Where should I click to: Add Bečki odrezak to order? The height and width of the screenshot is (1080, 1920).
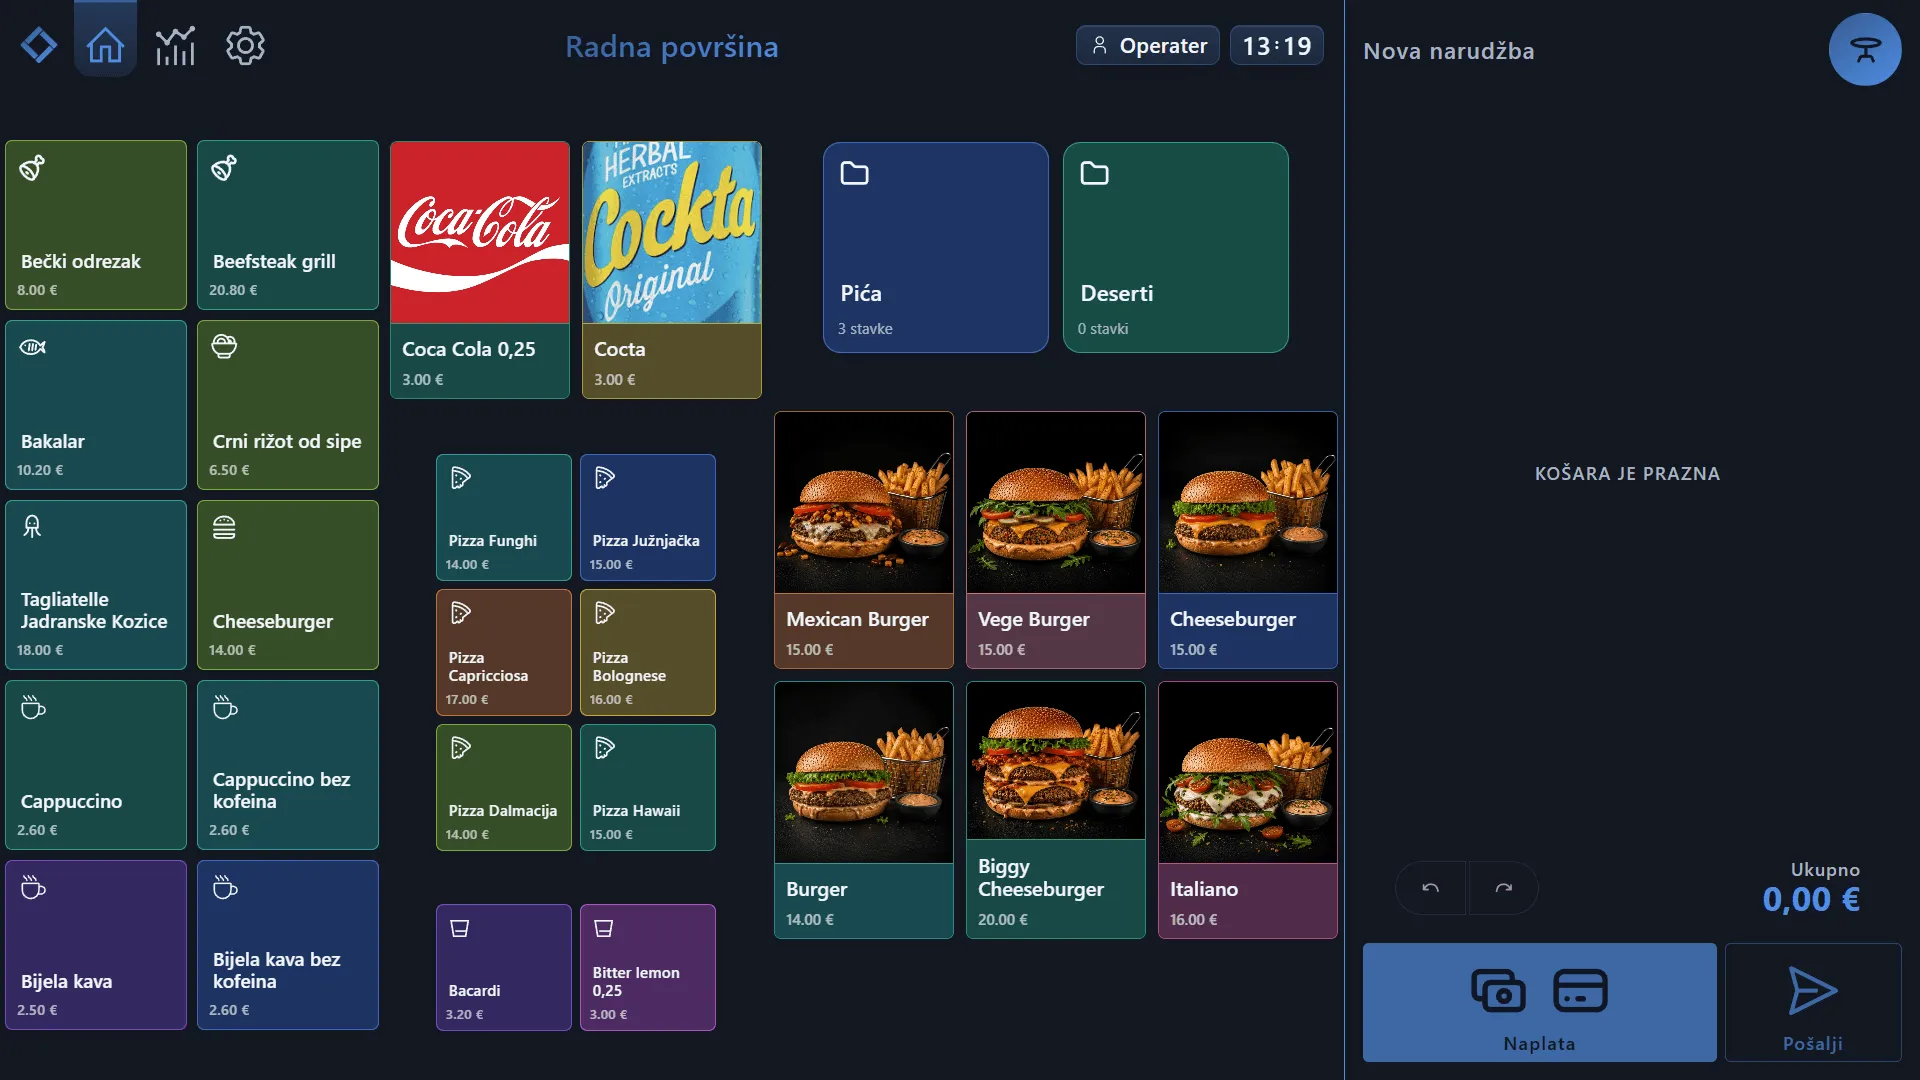coord(96,225)
